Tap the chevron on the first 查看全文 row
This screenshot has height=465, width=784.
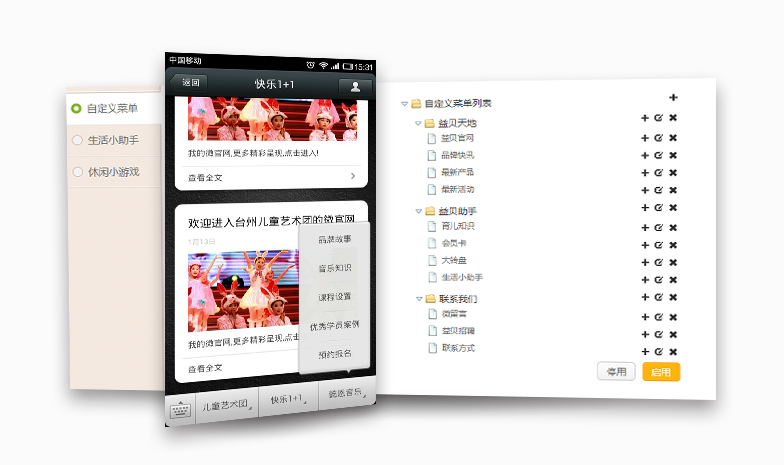tap(353, 176)
